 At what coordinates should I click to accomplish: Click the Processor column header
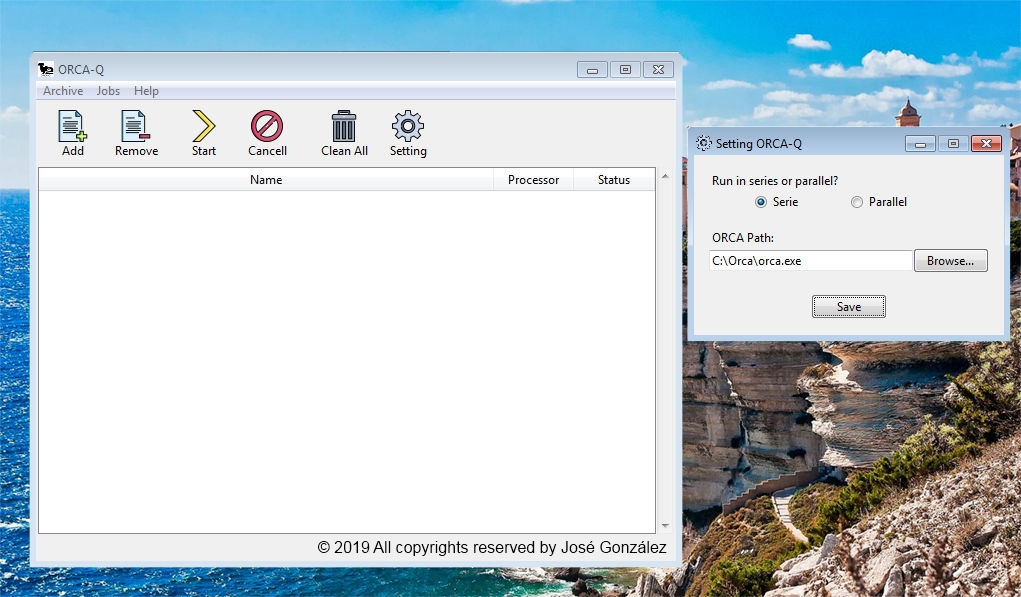click(533, 180)
